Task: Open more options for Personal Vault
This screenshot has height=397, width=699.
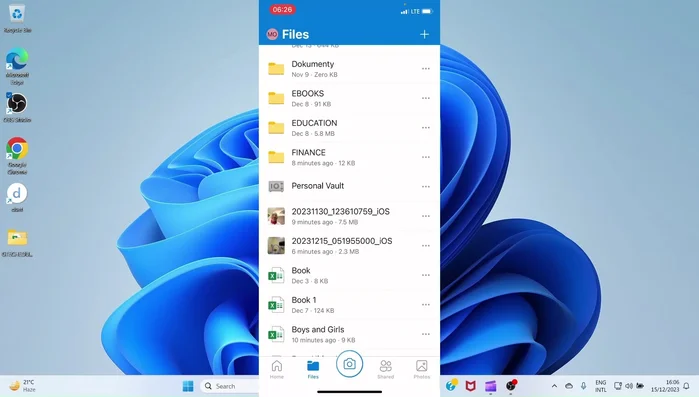Action: pyautogui.click(x=426, y=186)
